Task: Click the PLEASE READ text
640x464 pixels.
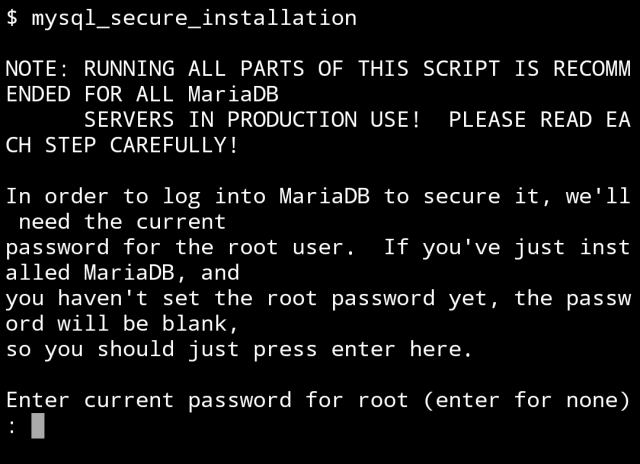Action: point(520,120)
